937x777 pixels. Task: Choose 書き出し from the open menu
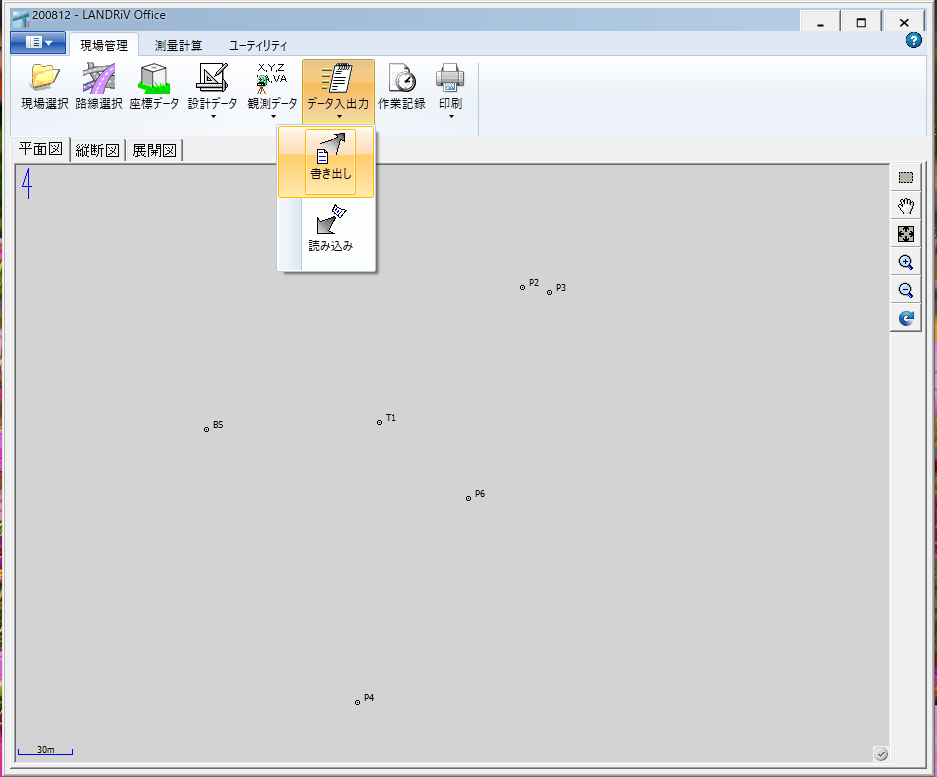(331, 160)
